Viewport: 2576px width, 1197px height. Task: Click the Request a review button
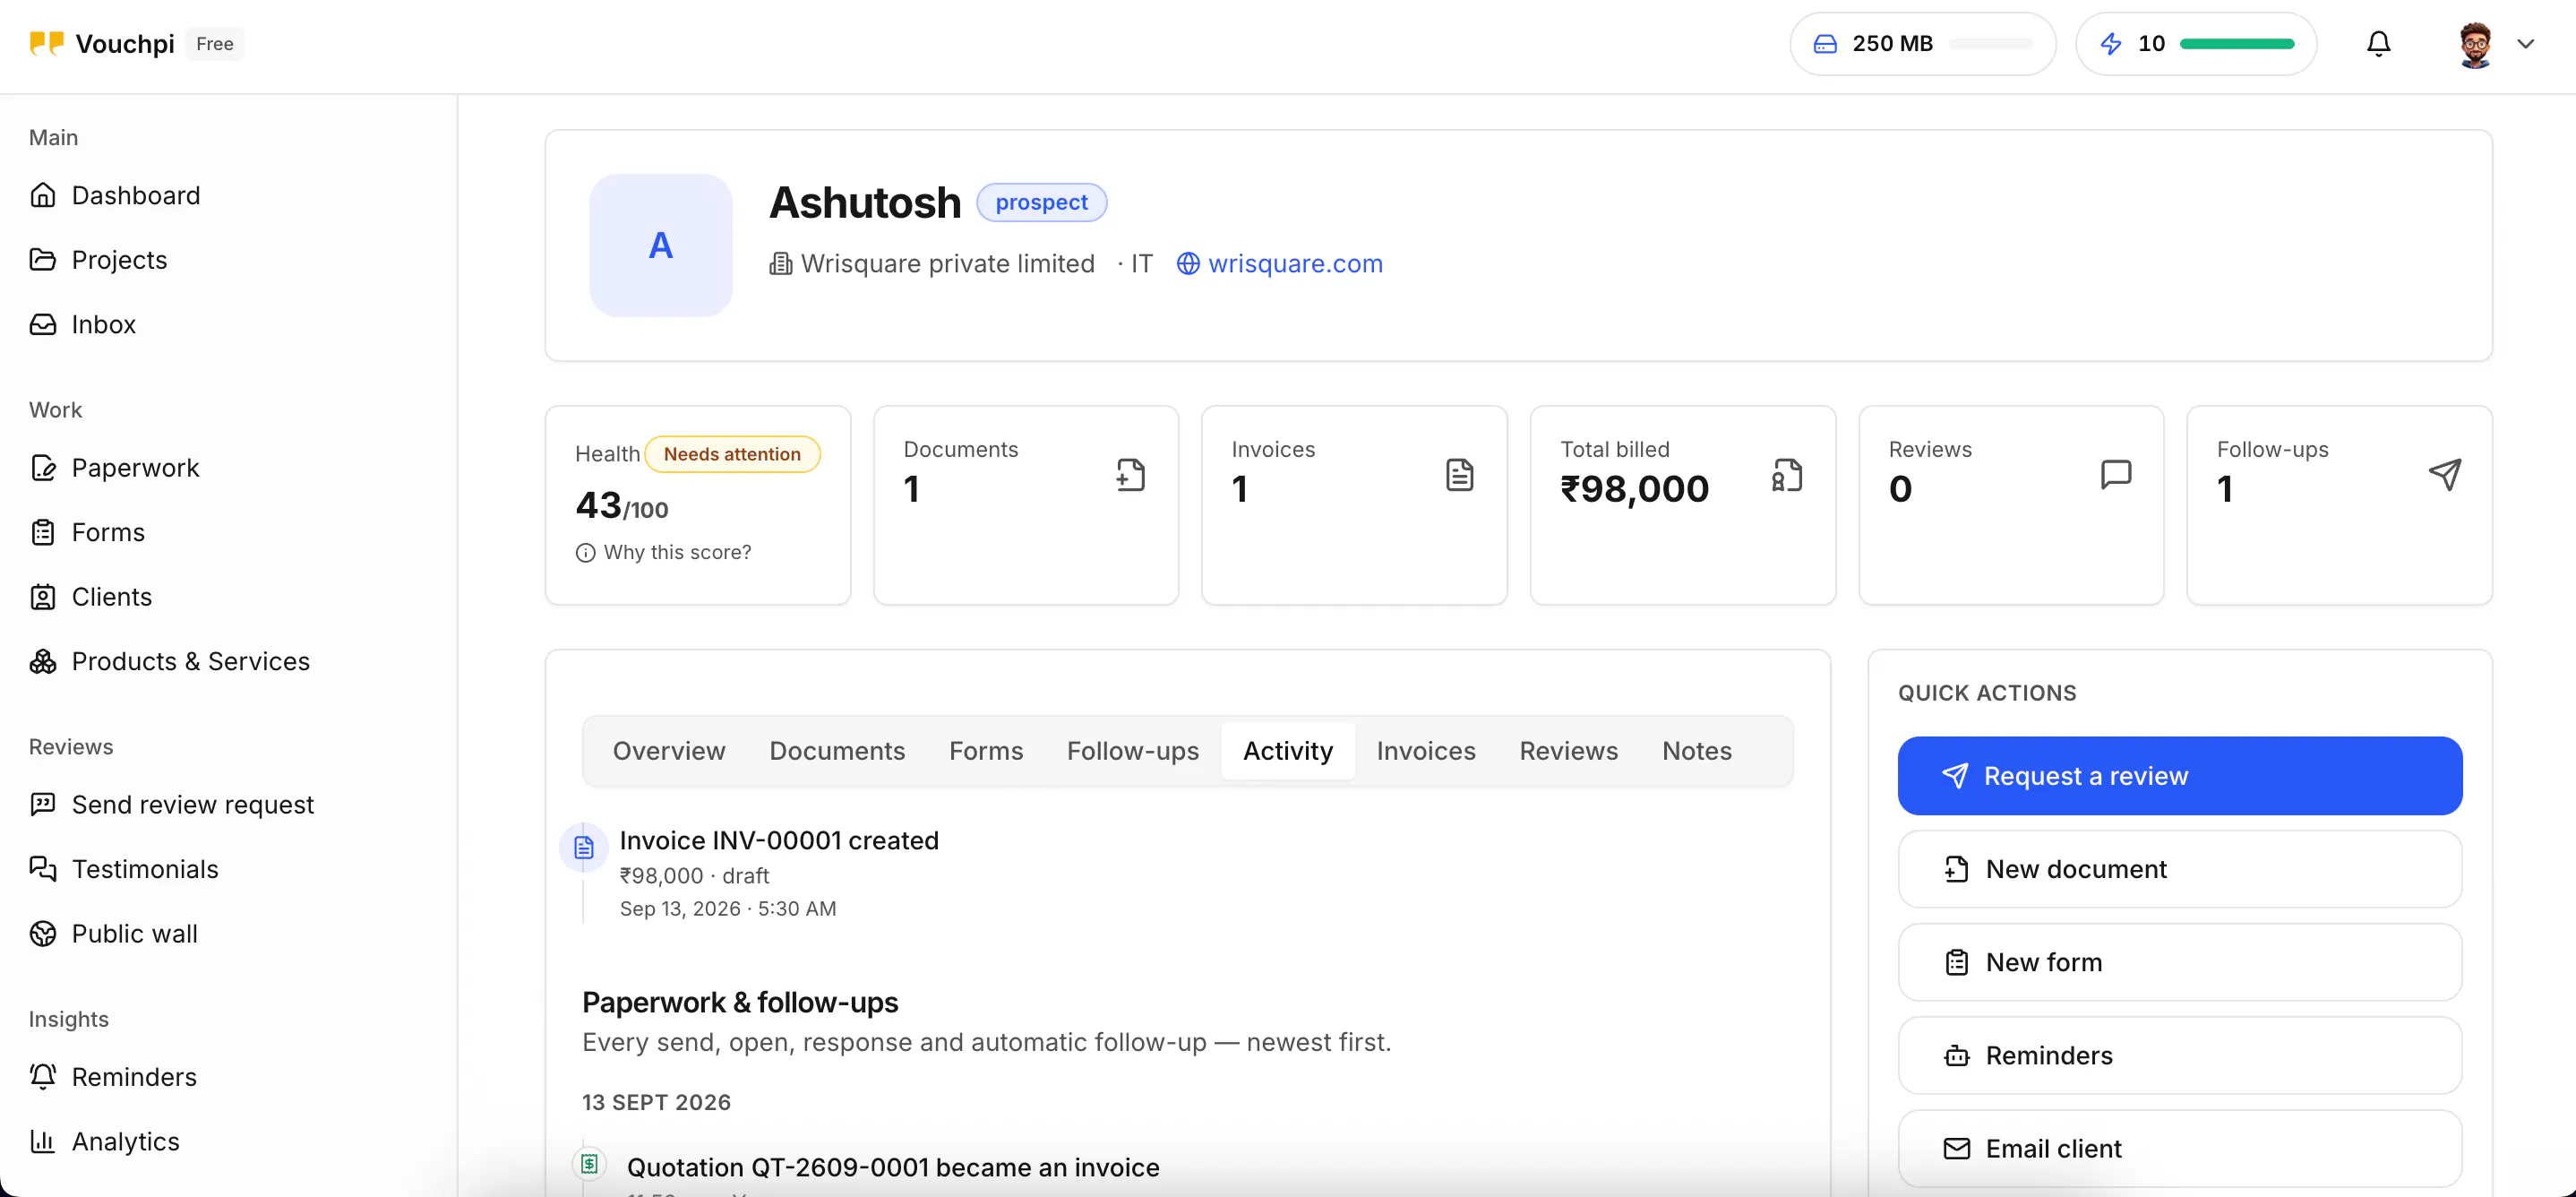tap(2180, 776)
